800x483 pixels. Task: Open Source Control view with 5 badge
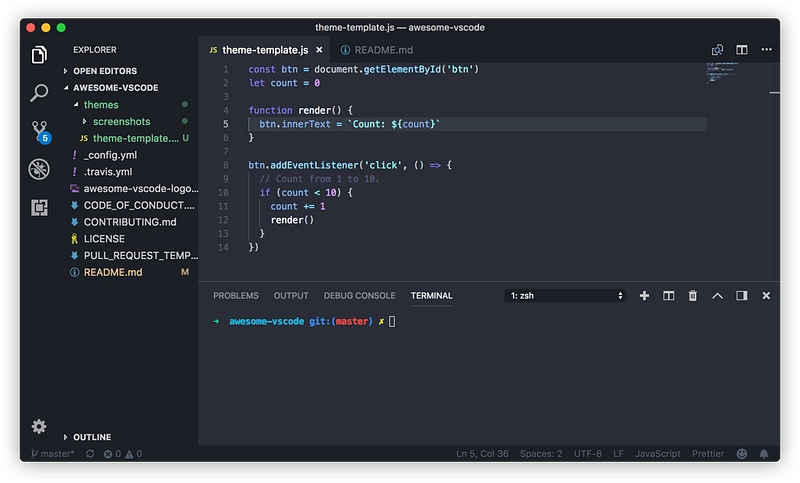point(39,131)
